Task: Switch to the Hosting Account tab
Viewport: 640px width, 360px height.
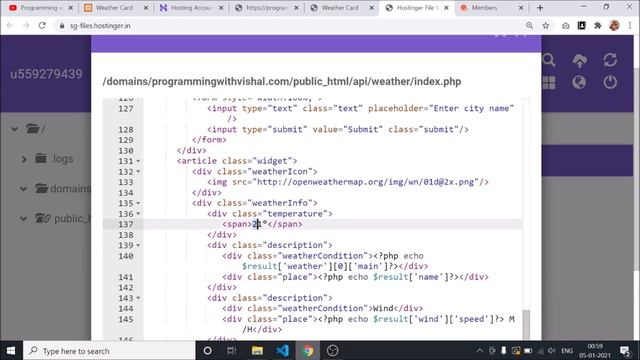Action: point(190,8)
